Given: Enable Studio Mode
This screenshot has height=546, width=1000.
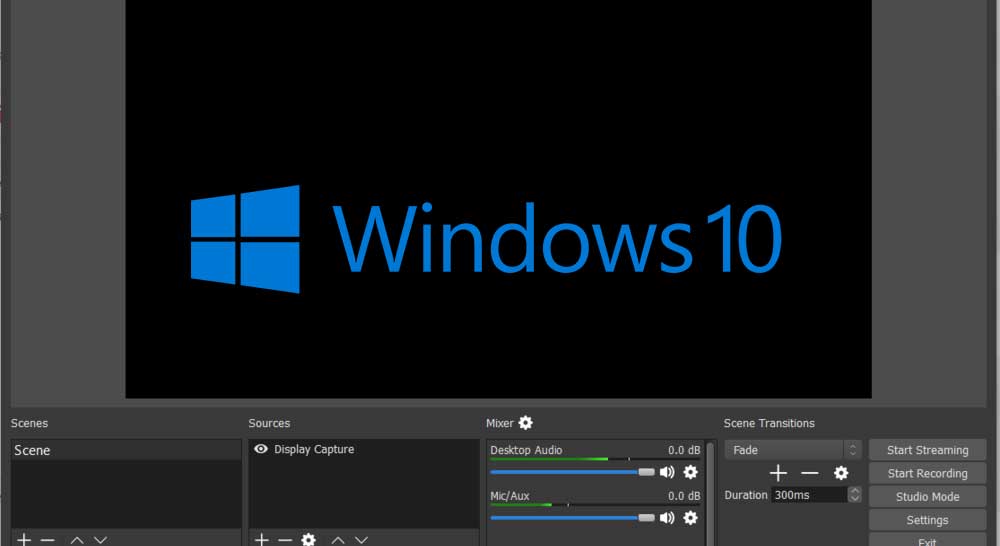Looking at the screenshot, I should (x=927, y=496).
